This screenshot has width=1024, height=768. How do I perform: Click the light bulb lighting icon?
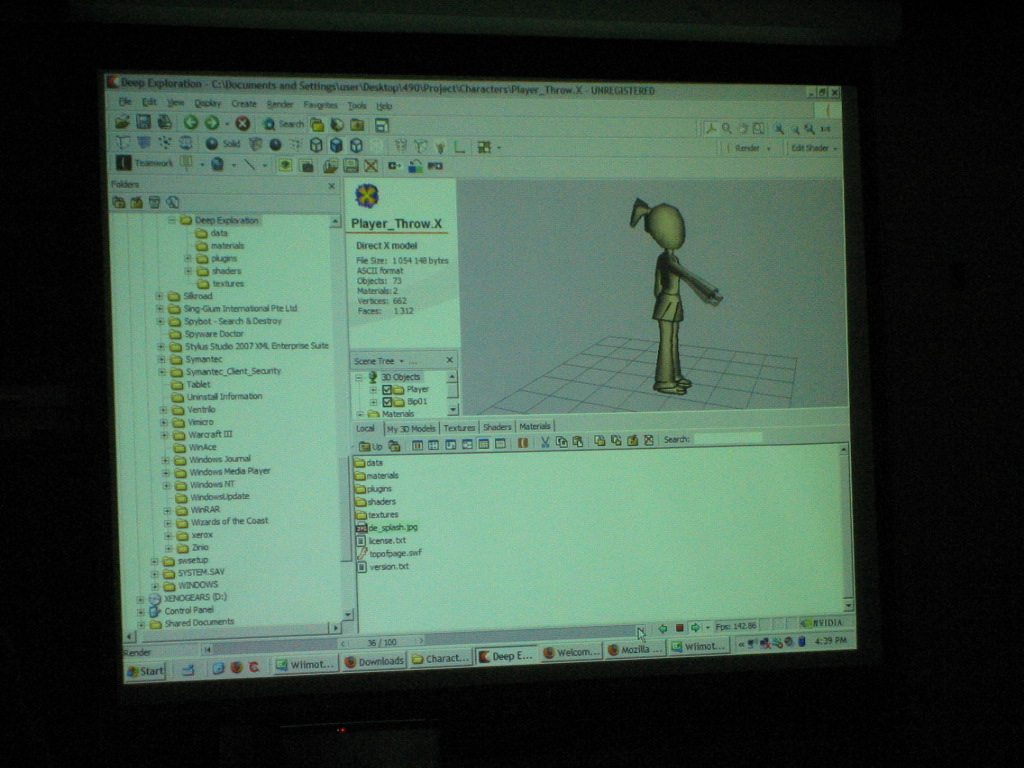pos(440,146)
